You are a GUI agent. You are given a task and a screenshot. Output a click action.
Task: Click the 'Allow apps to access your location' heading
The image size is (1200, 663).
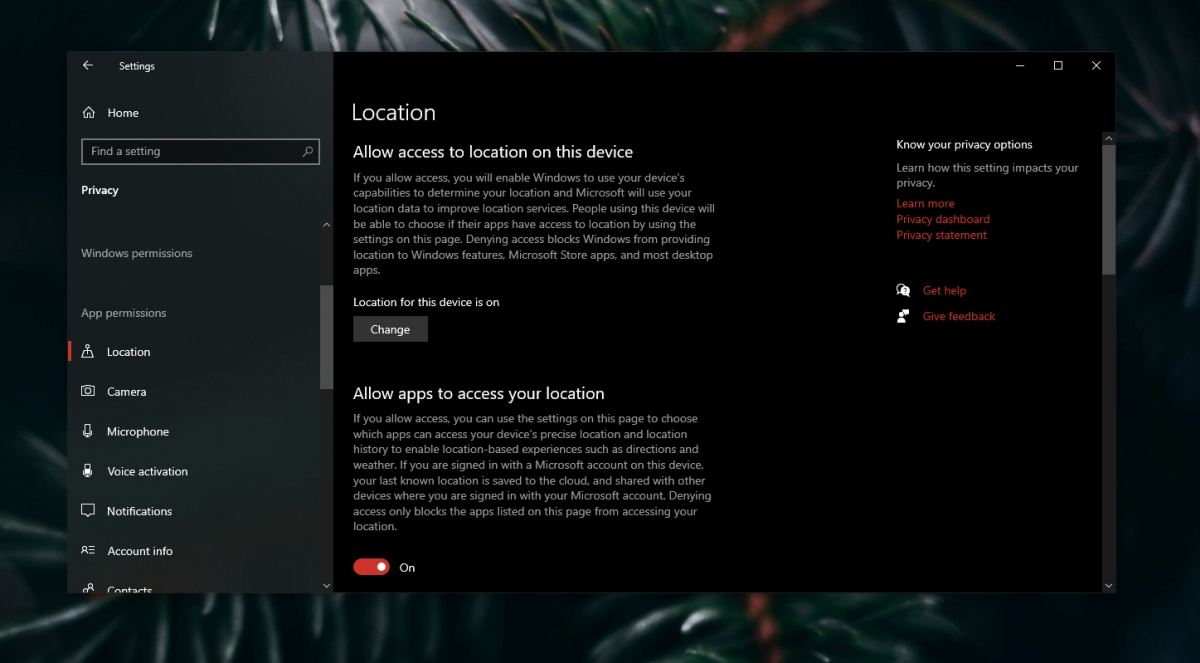pos(479,393)
